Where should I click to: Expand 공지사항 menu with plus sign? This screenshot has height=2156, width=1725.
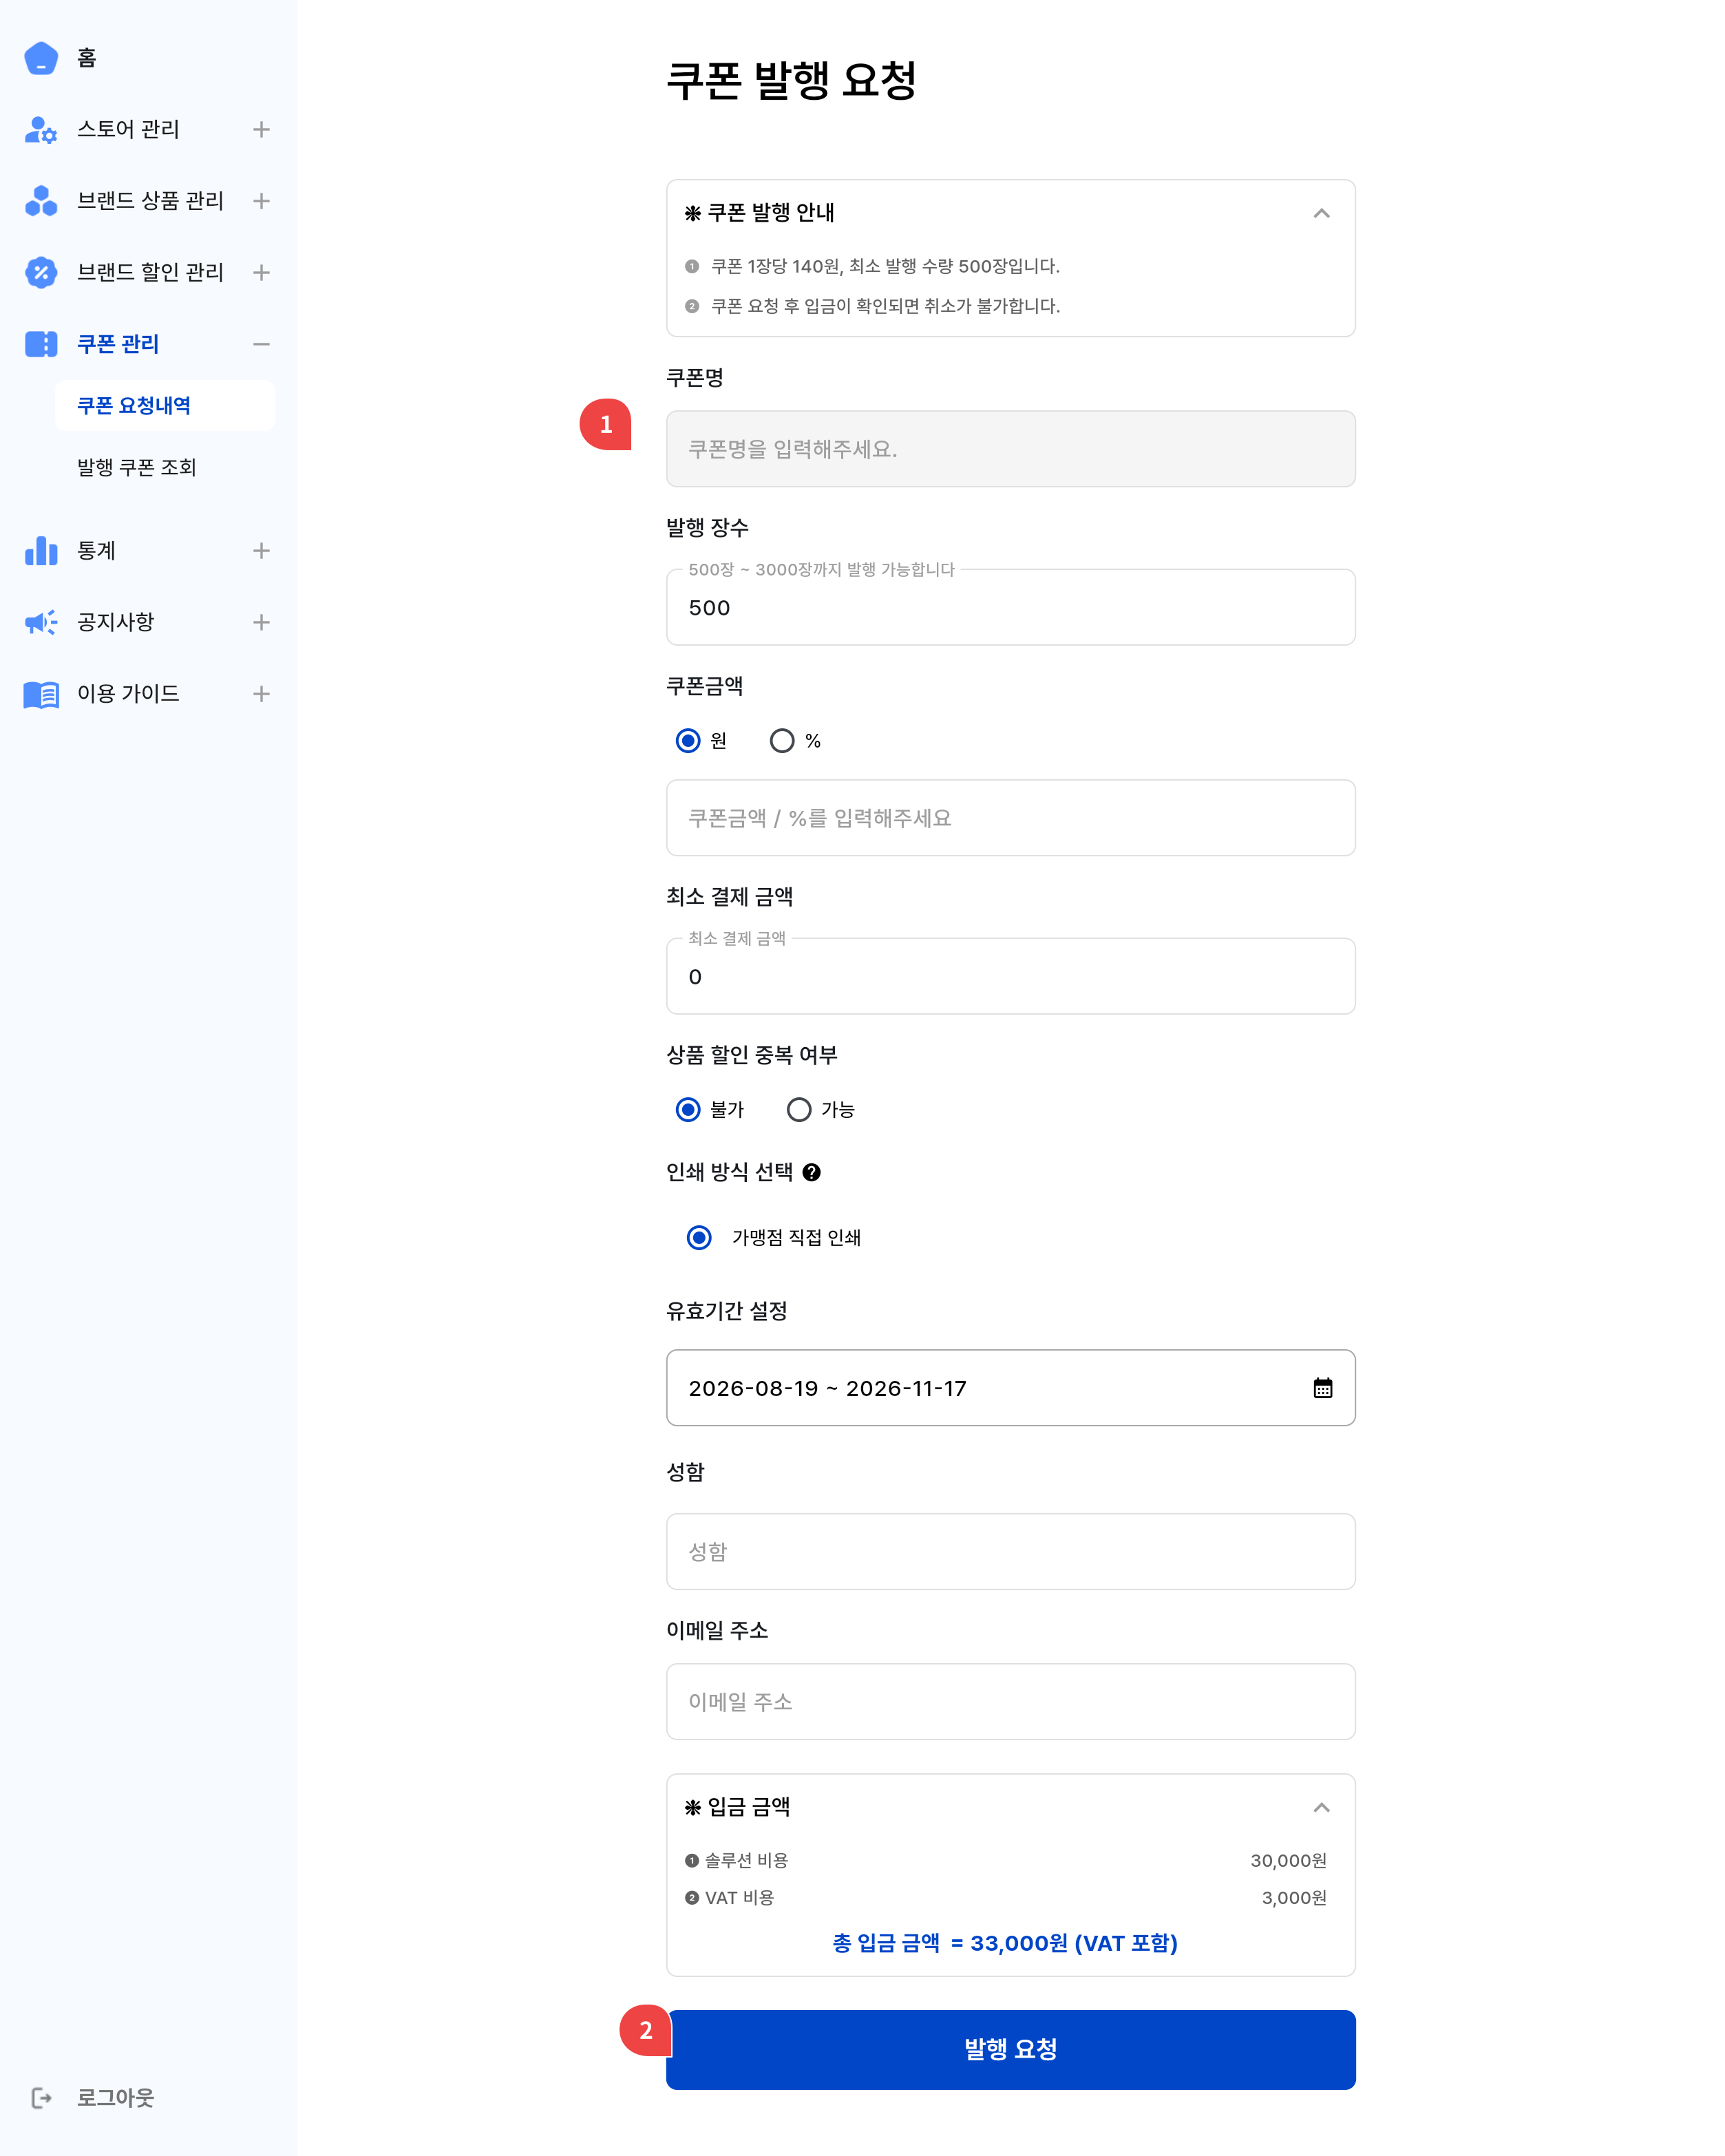coord(261,623)
